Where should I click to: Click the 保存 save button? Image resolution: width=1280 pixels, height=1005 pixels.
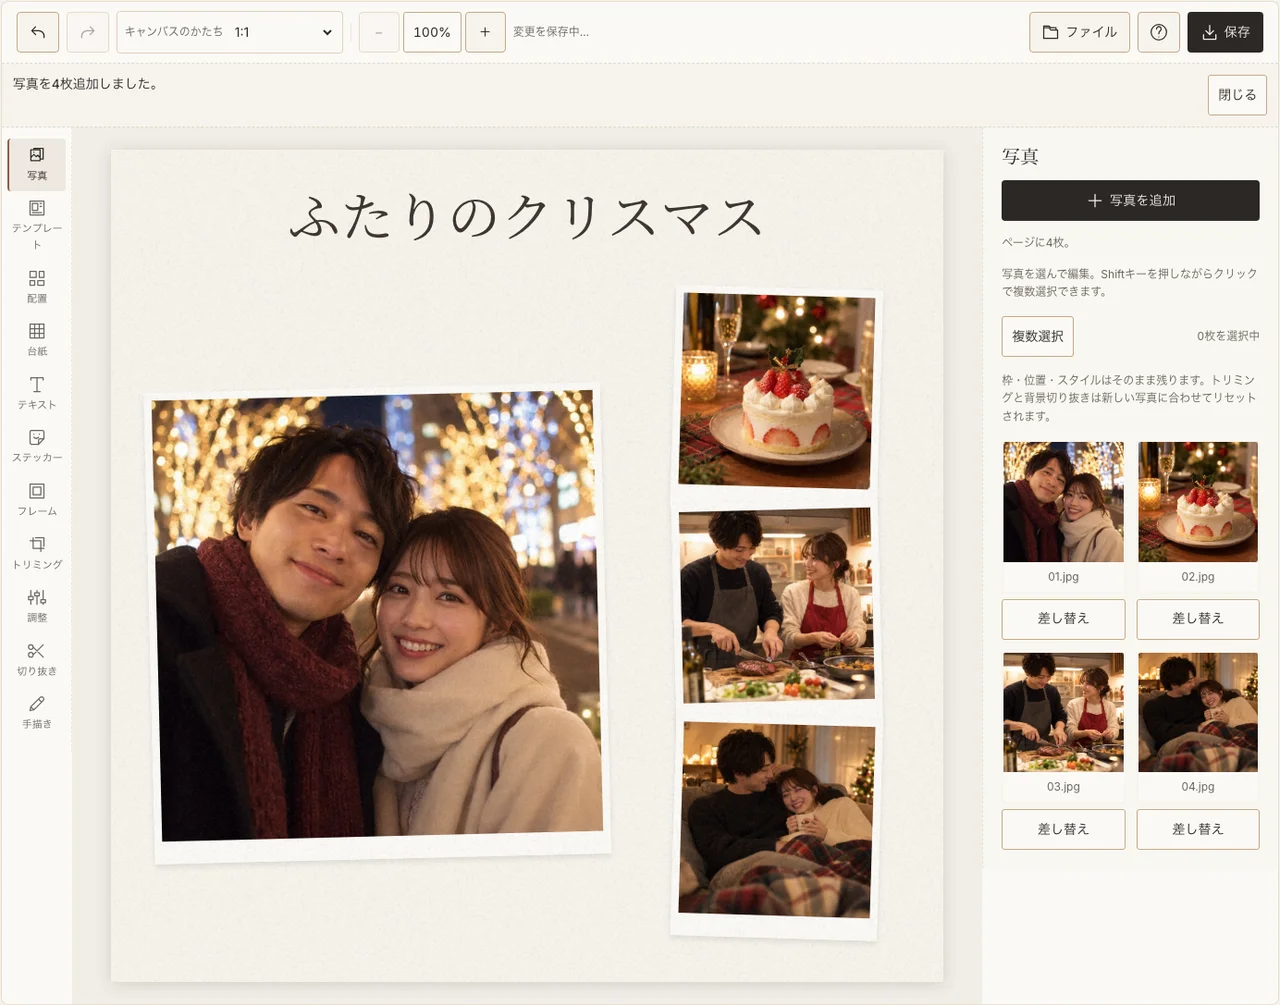coord(1226,32)
